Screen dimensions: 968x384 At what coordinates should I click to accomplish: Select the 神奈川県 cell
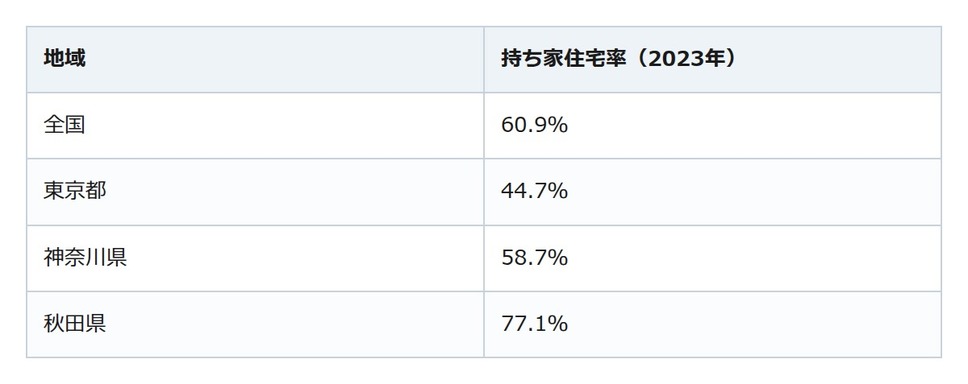pos(255,258)
